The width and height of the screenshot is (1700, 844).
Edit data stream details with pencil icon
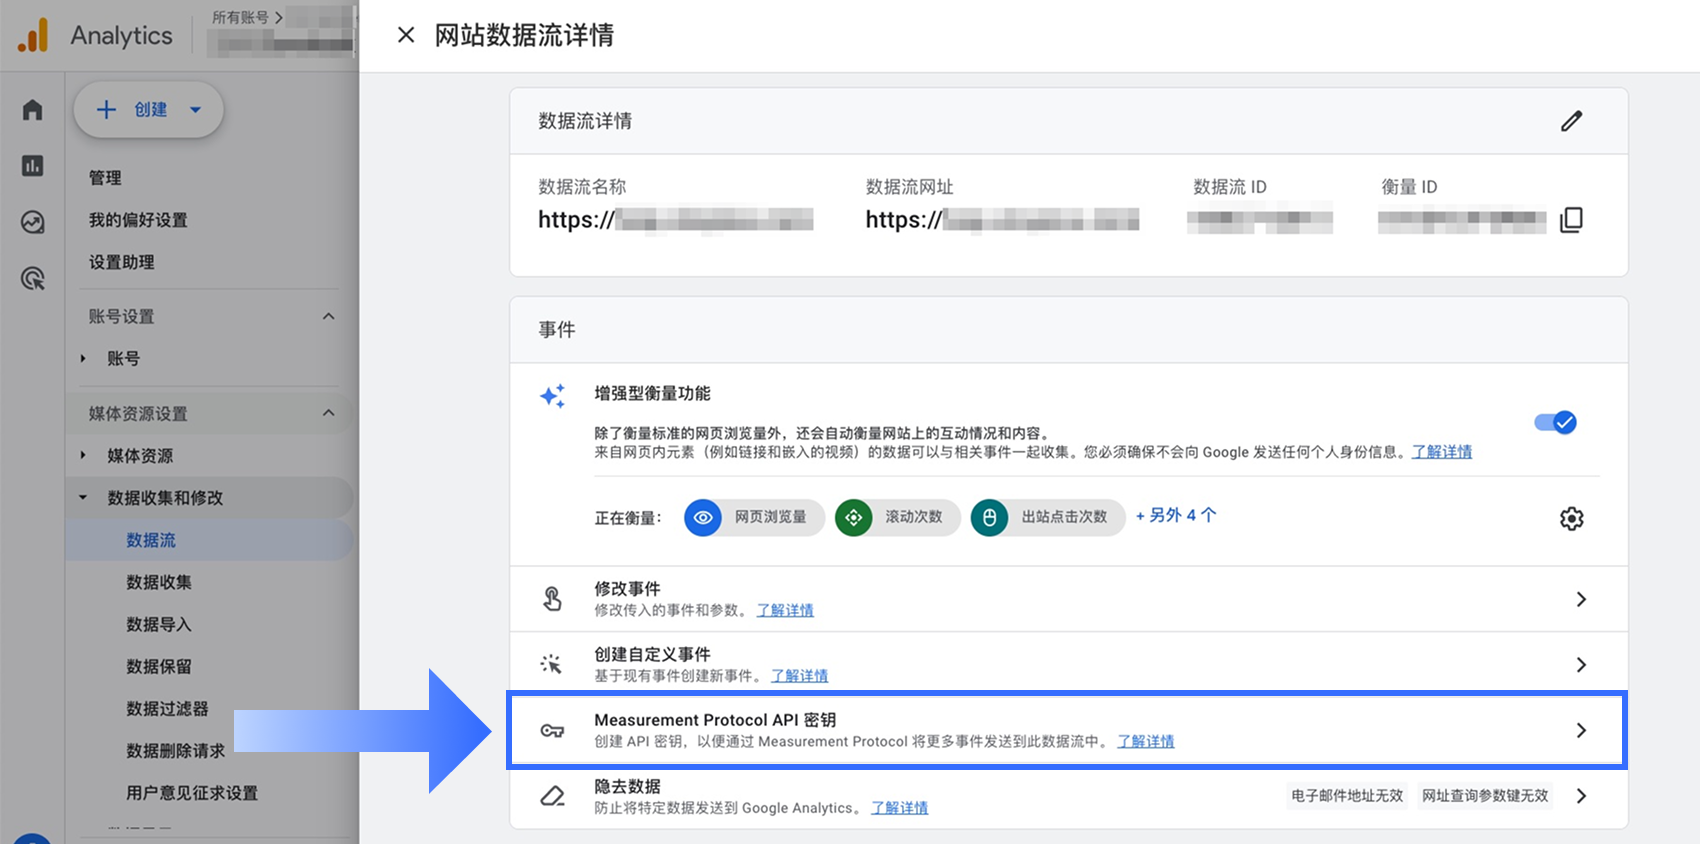(1572, 121)
